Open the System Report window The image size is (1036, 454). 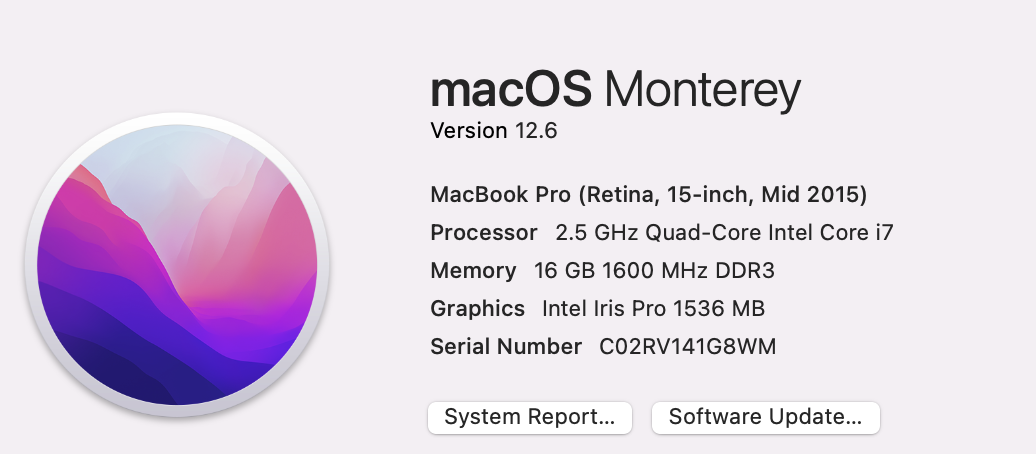point(529,418)
